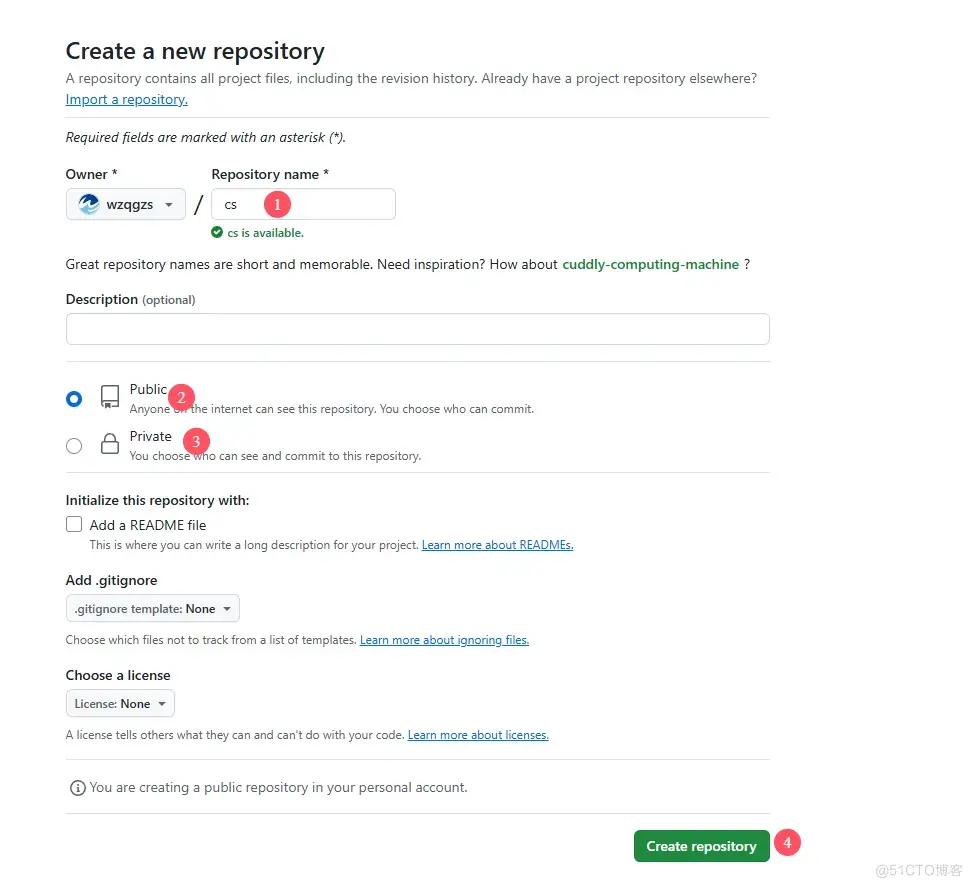Image resolution: width=972 pixels, height=887 pixels.
Task: Click the wzqgzs owner avatar icon
Action: pyautogui.click(x=89, y=204)
